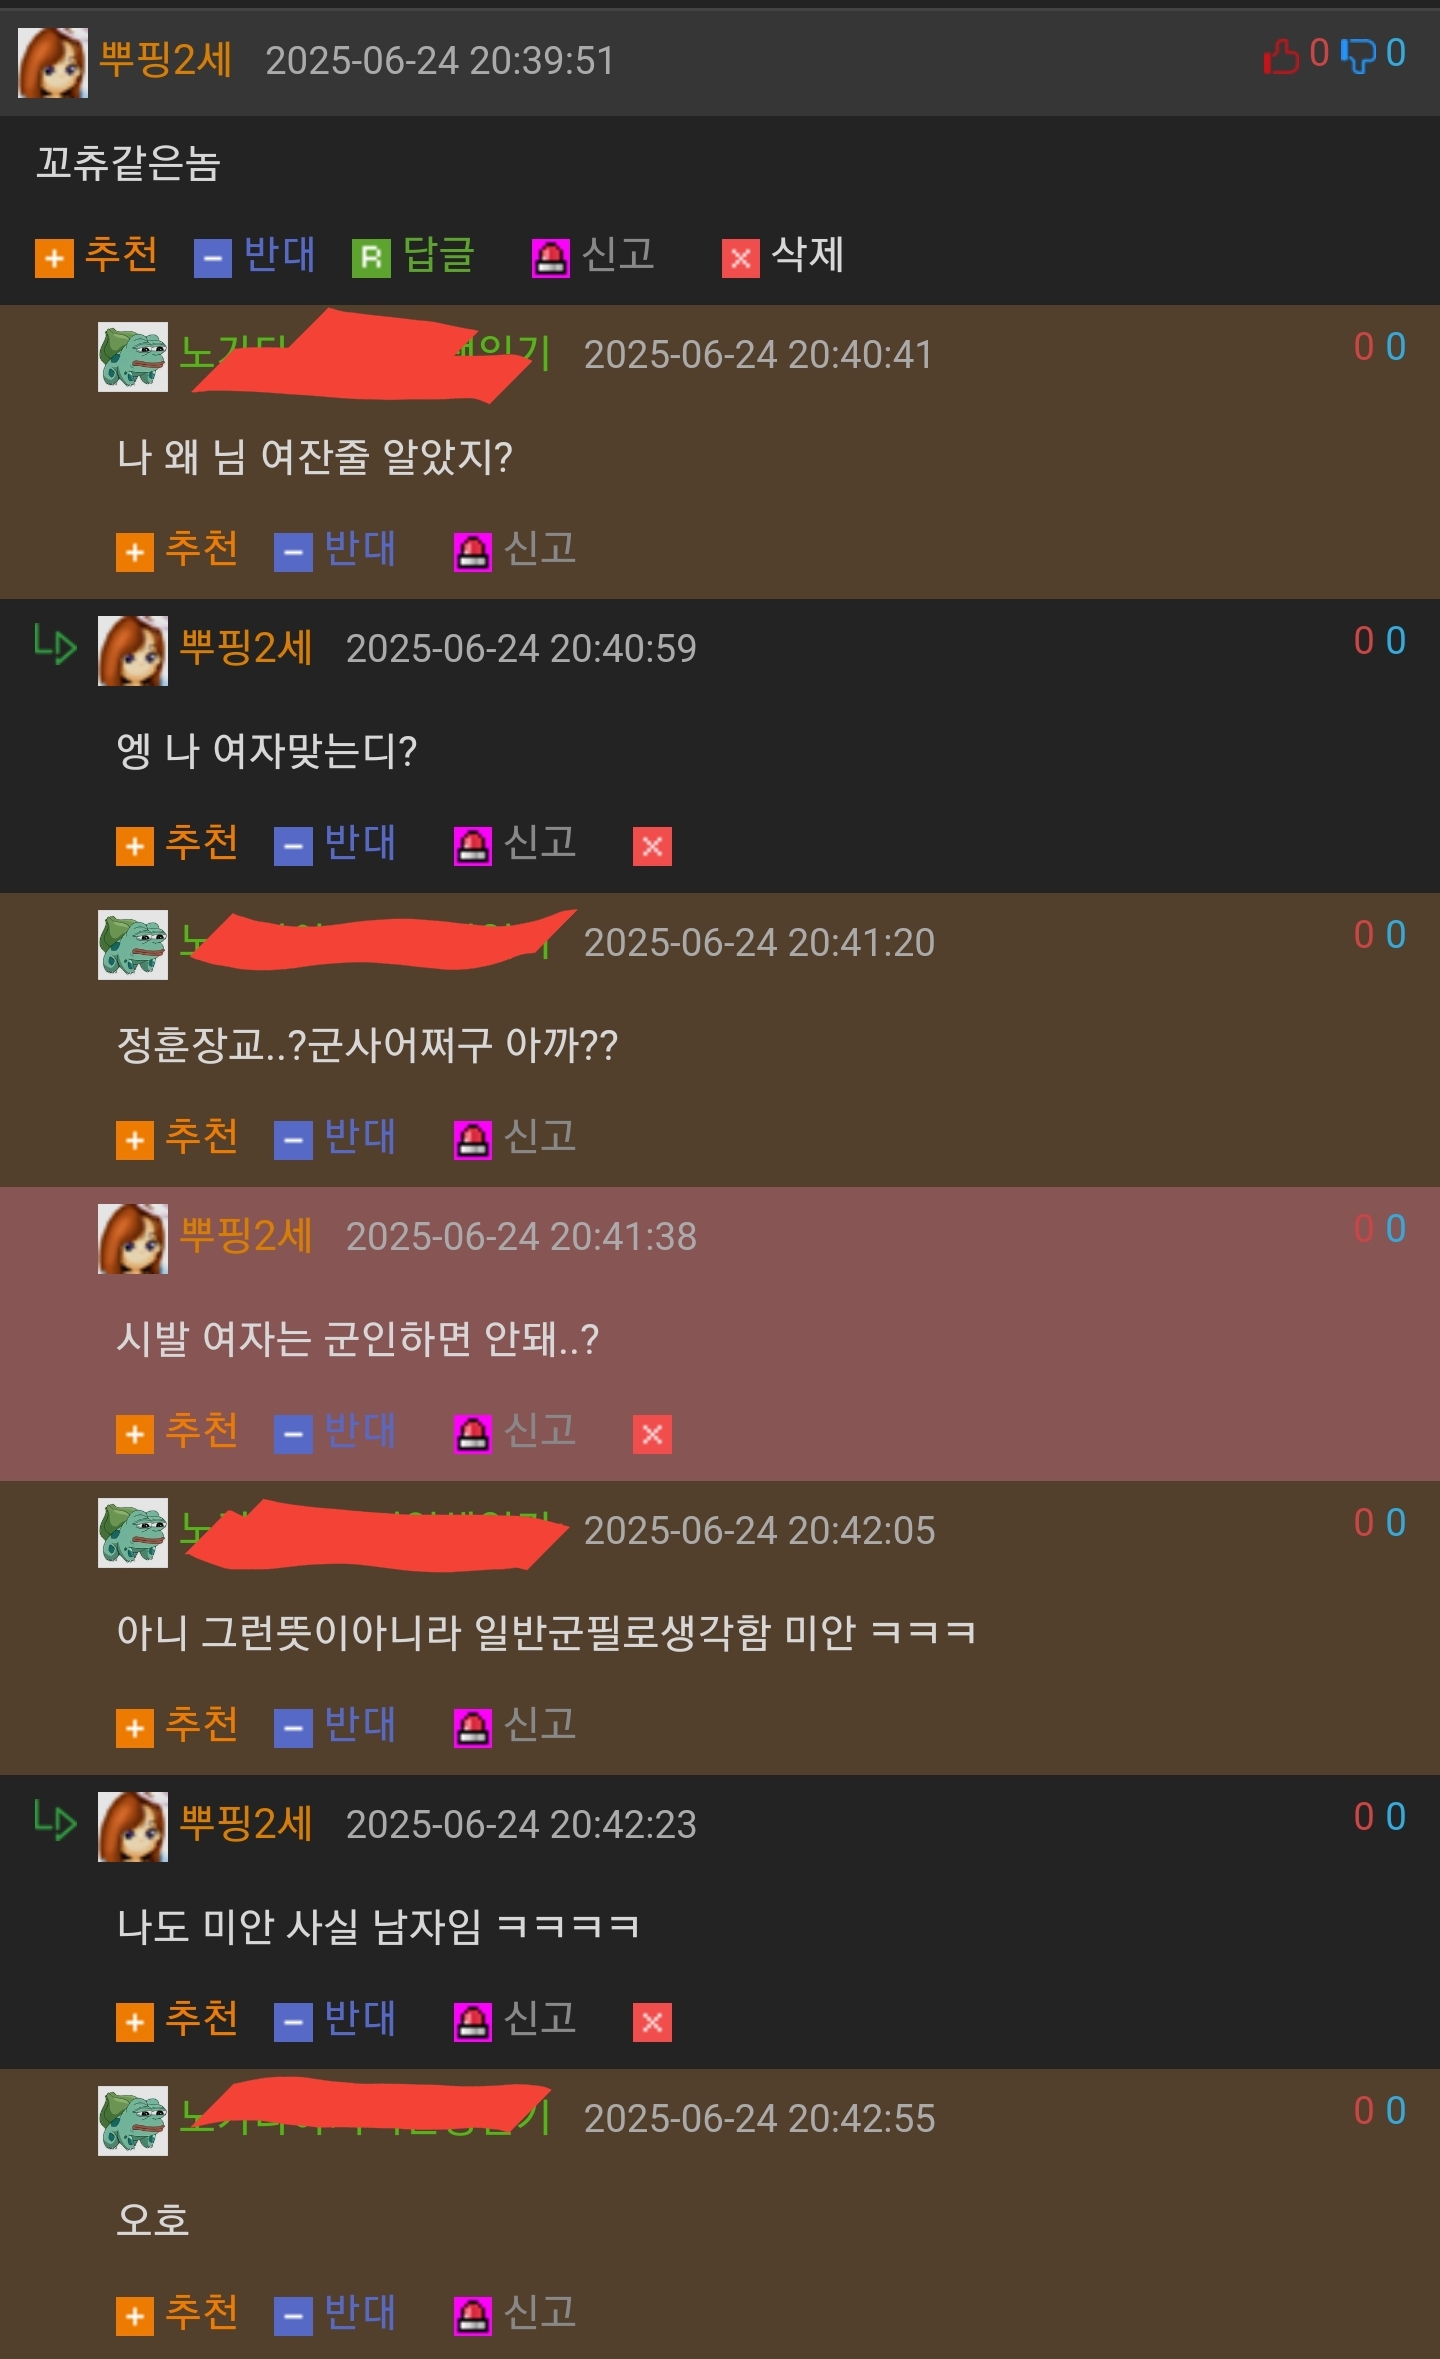The image size is (1440, 2359).
Task: Click the 뿌핑2세 avatar on the 20:40:59 reply
Action: pos(133,651)
